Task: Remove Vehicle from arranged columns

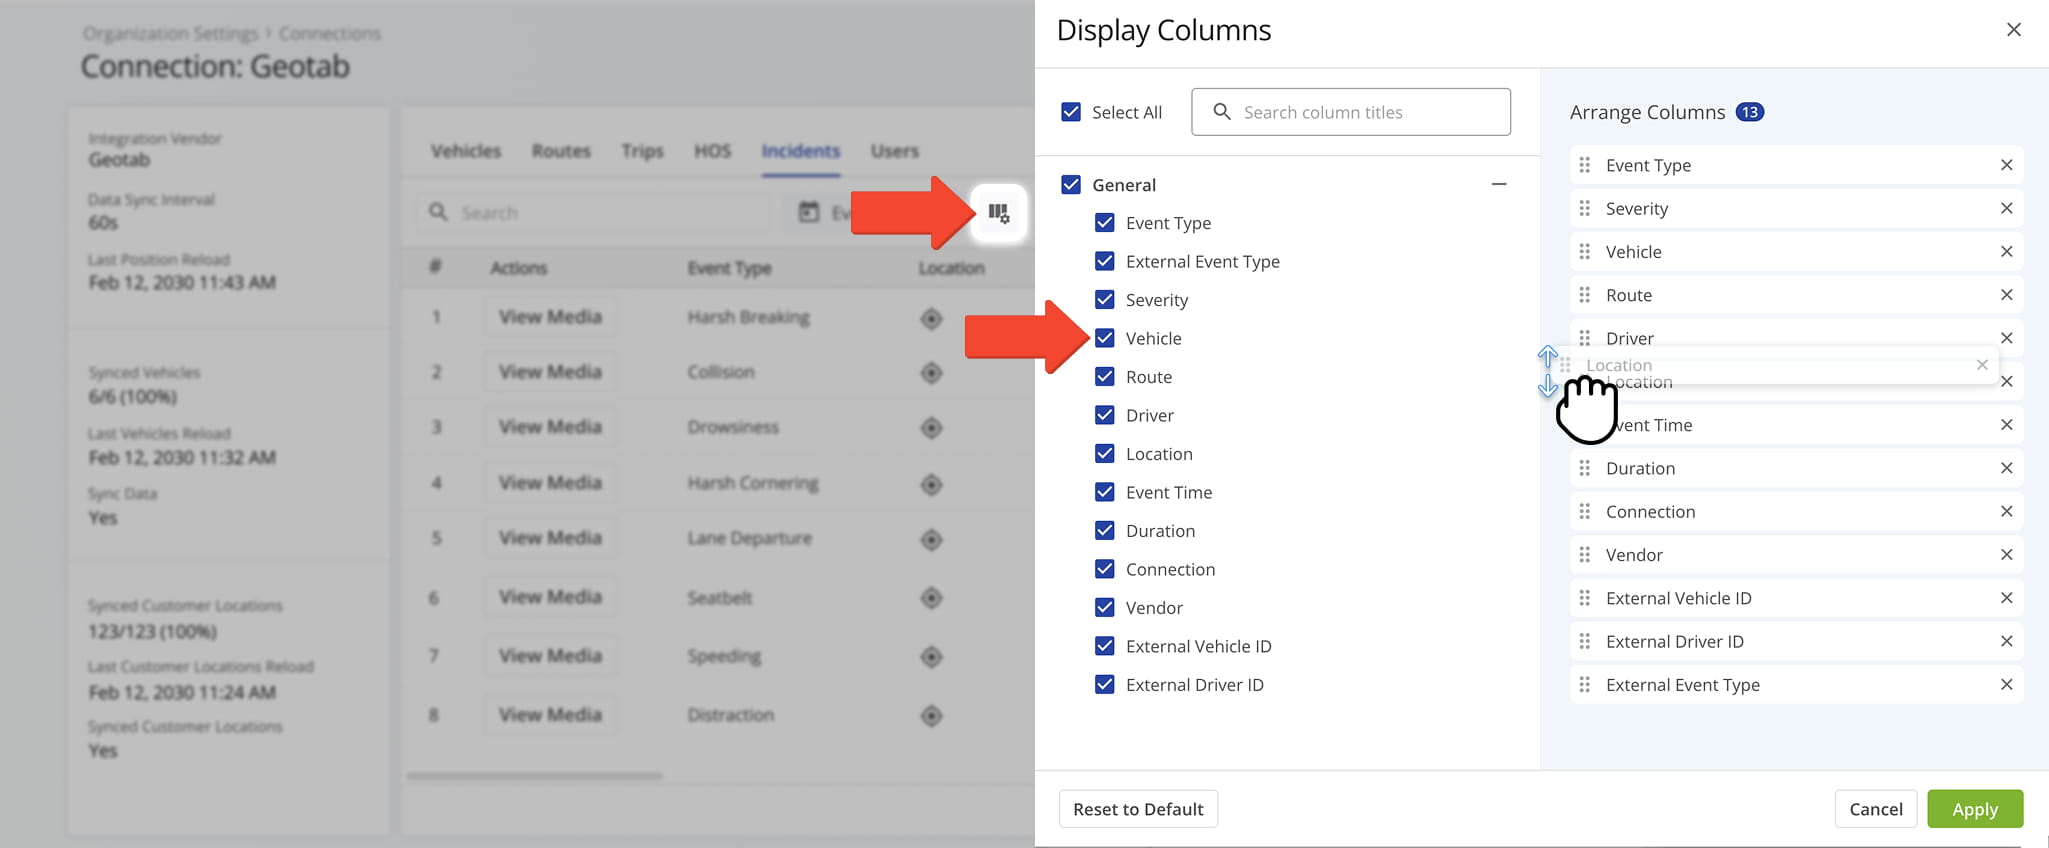Action: 2006,251
